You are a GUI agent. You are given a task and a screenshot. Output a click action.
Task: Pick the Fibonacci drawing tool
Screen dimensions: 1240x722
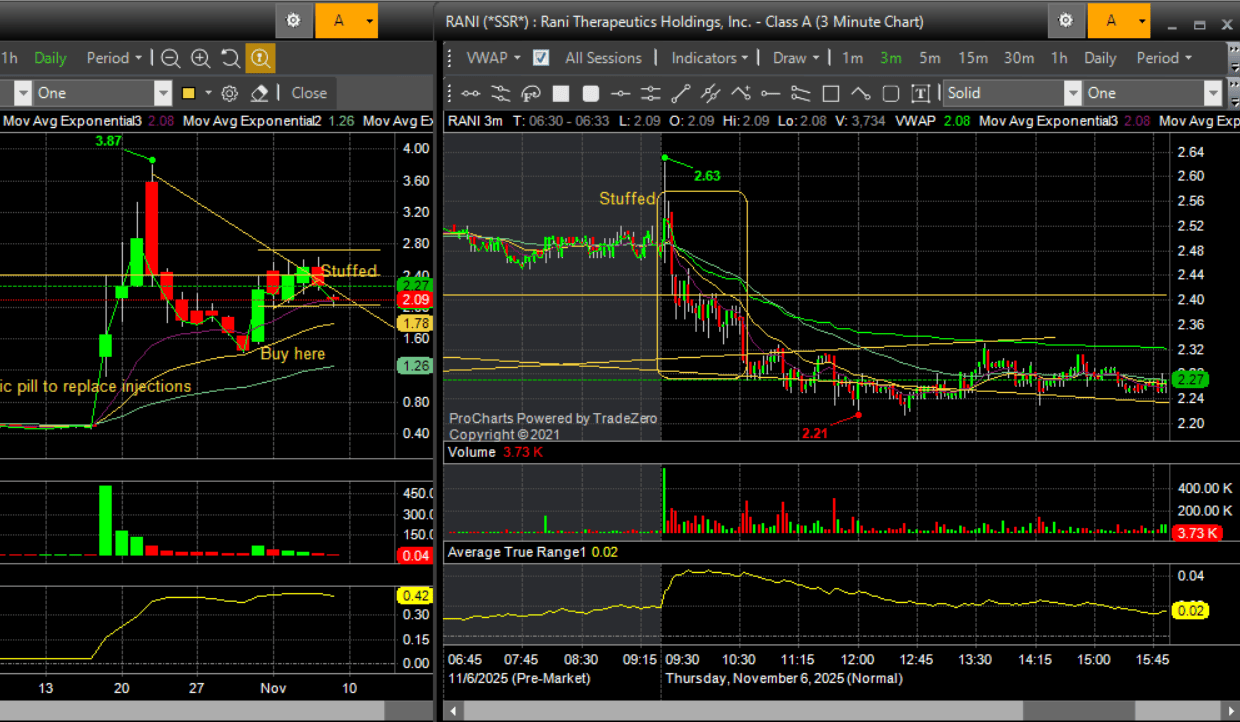(x=531, y=93)
